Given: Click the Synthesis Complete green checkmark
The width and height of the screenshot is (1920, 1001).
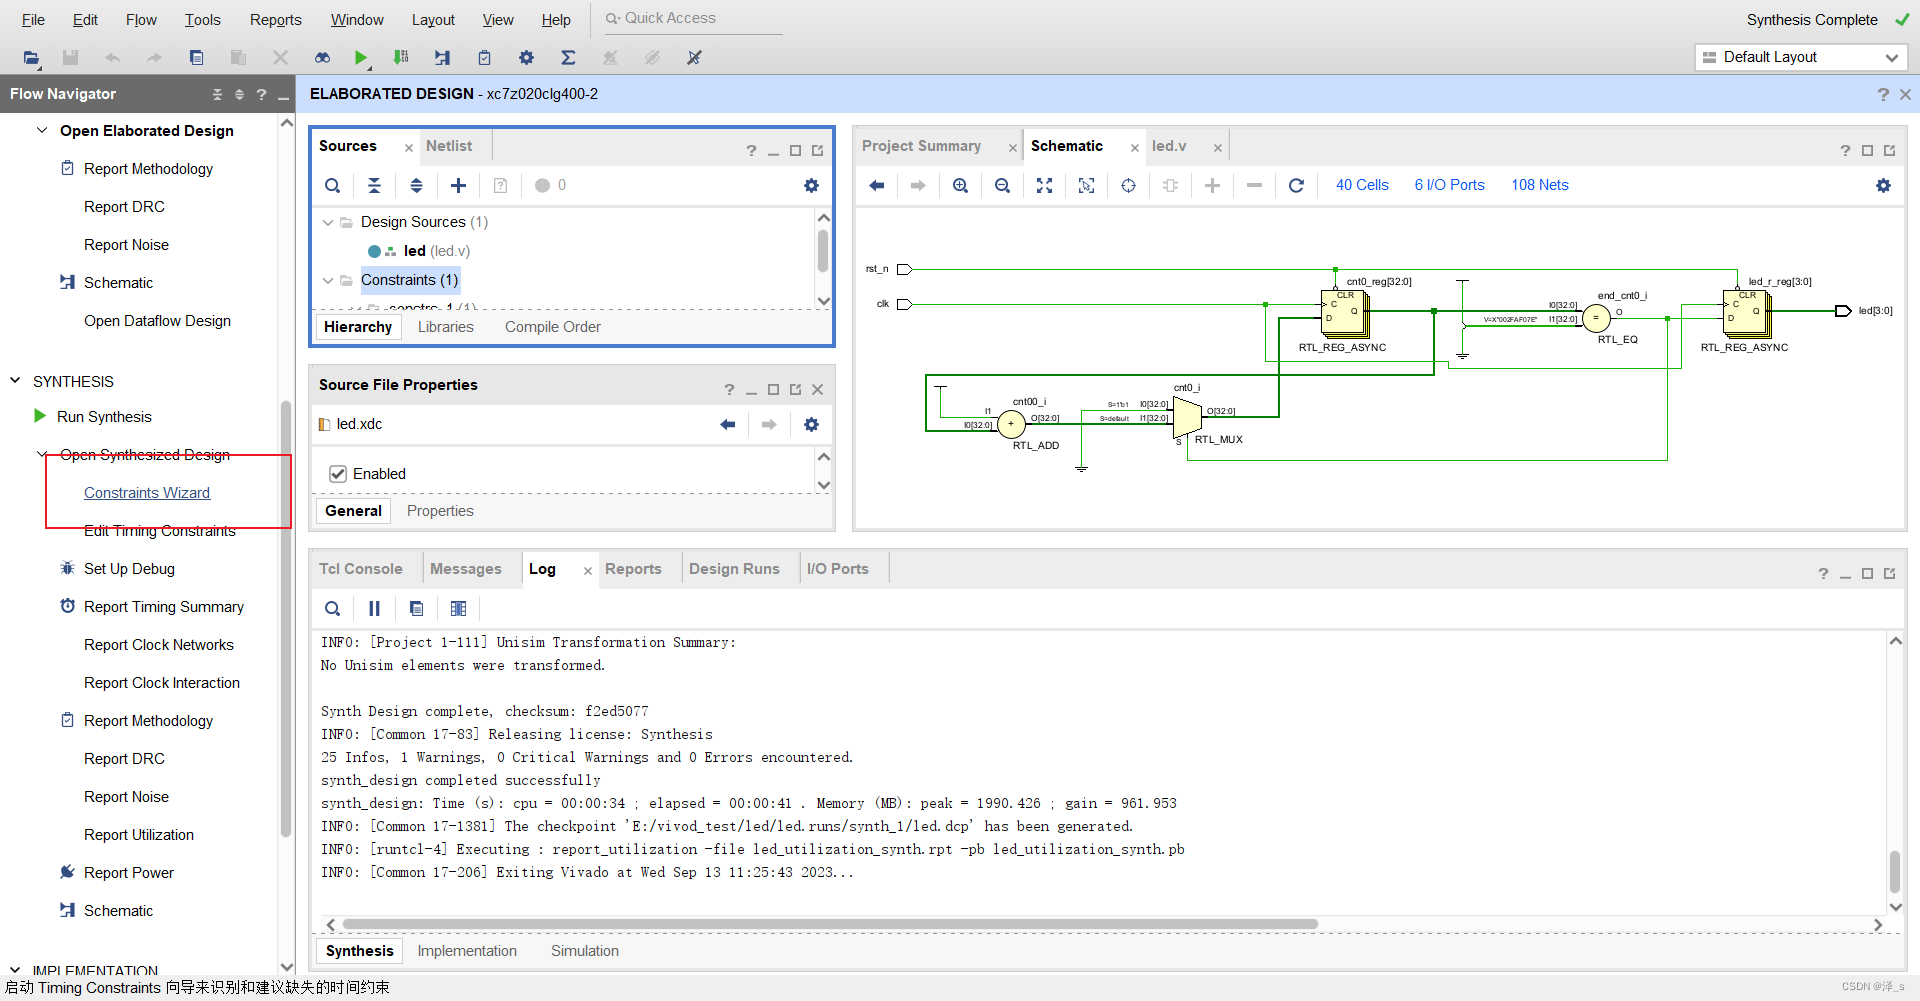Looking at the screenshot, I should pos(1901,19).
